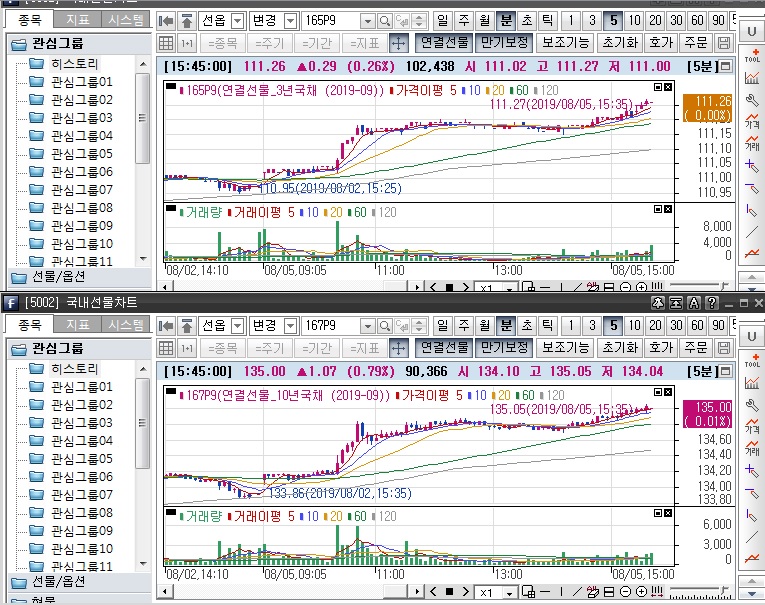The height and width of the screenshot is (605, 765).
Task: Toggle 연결선물 in the 165P9 window
Action: click(444, 43)
